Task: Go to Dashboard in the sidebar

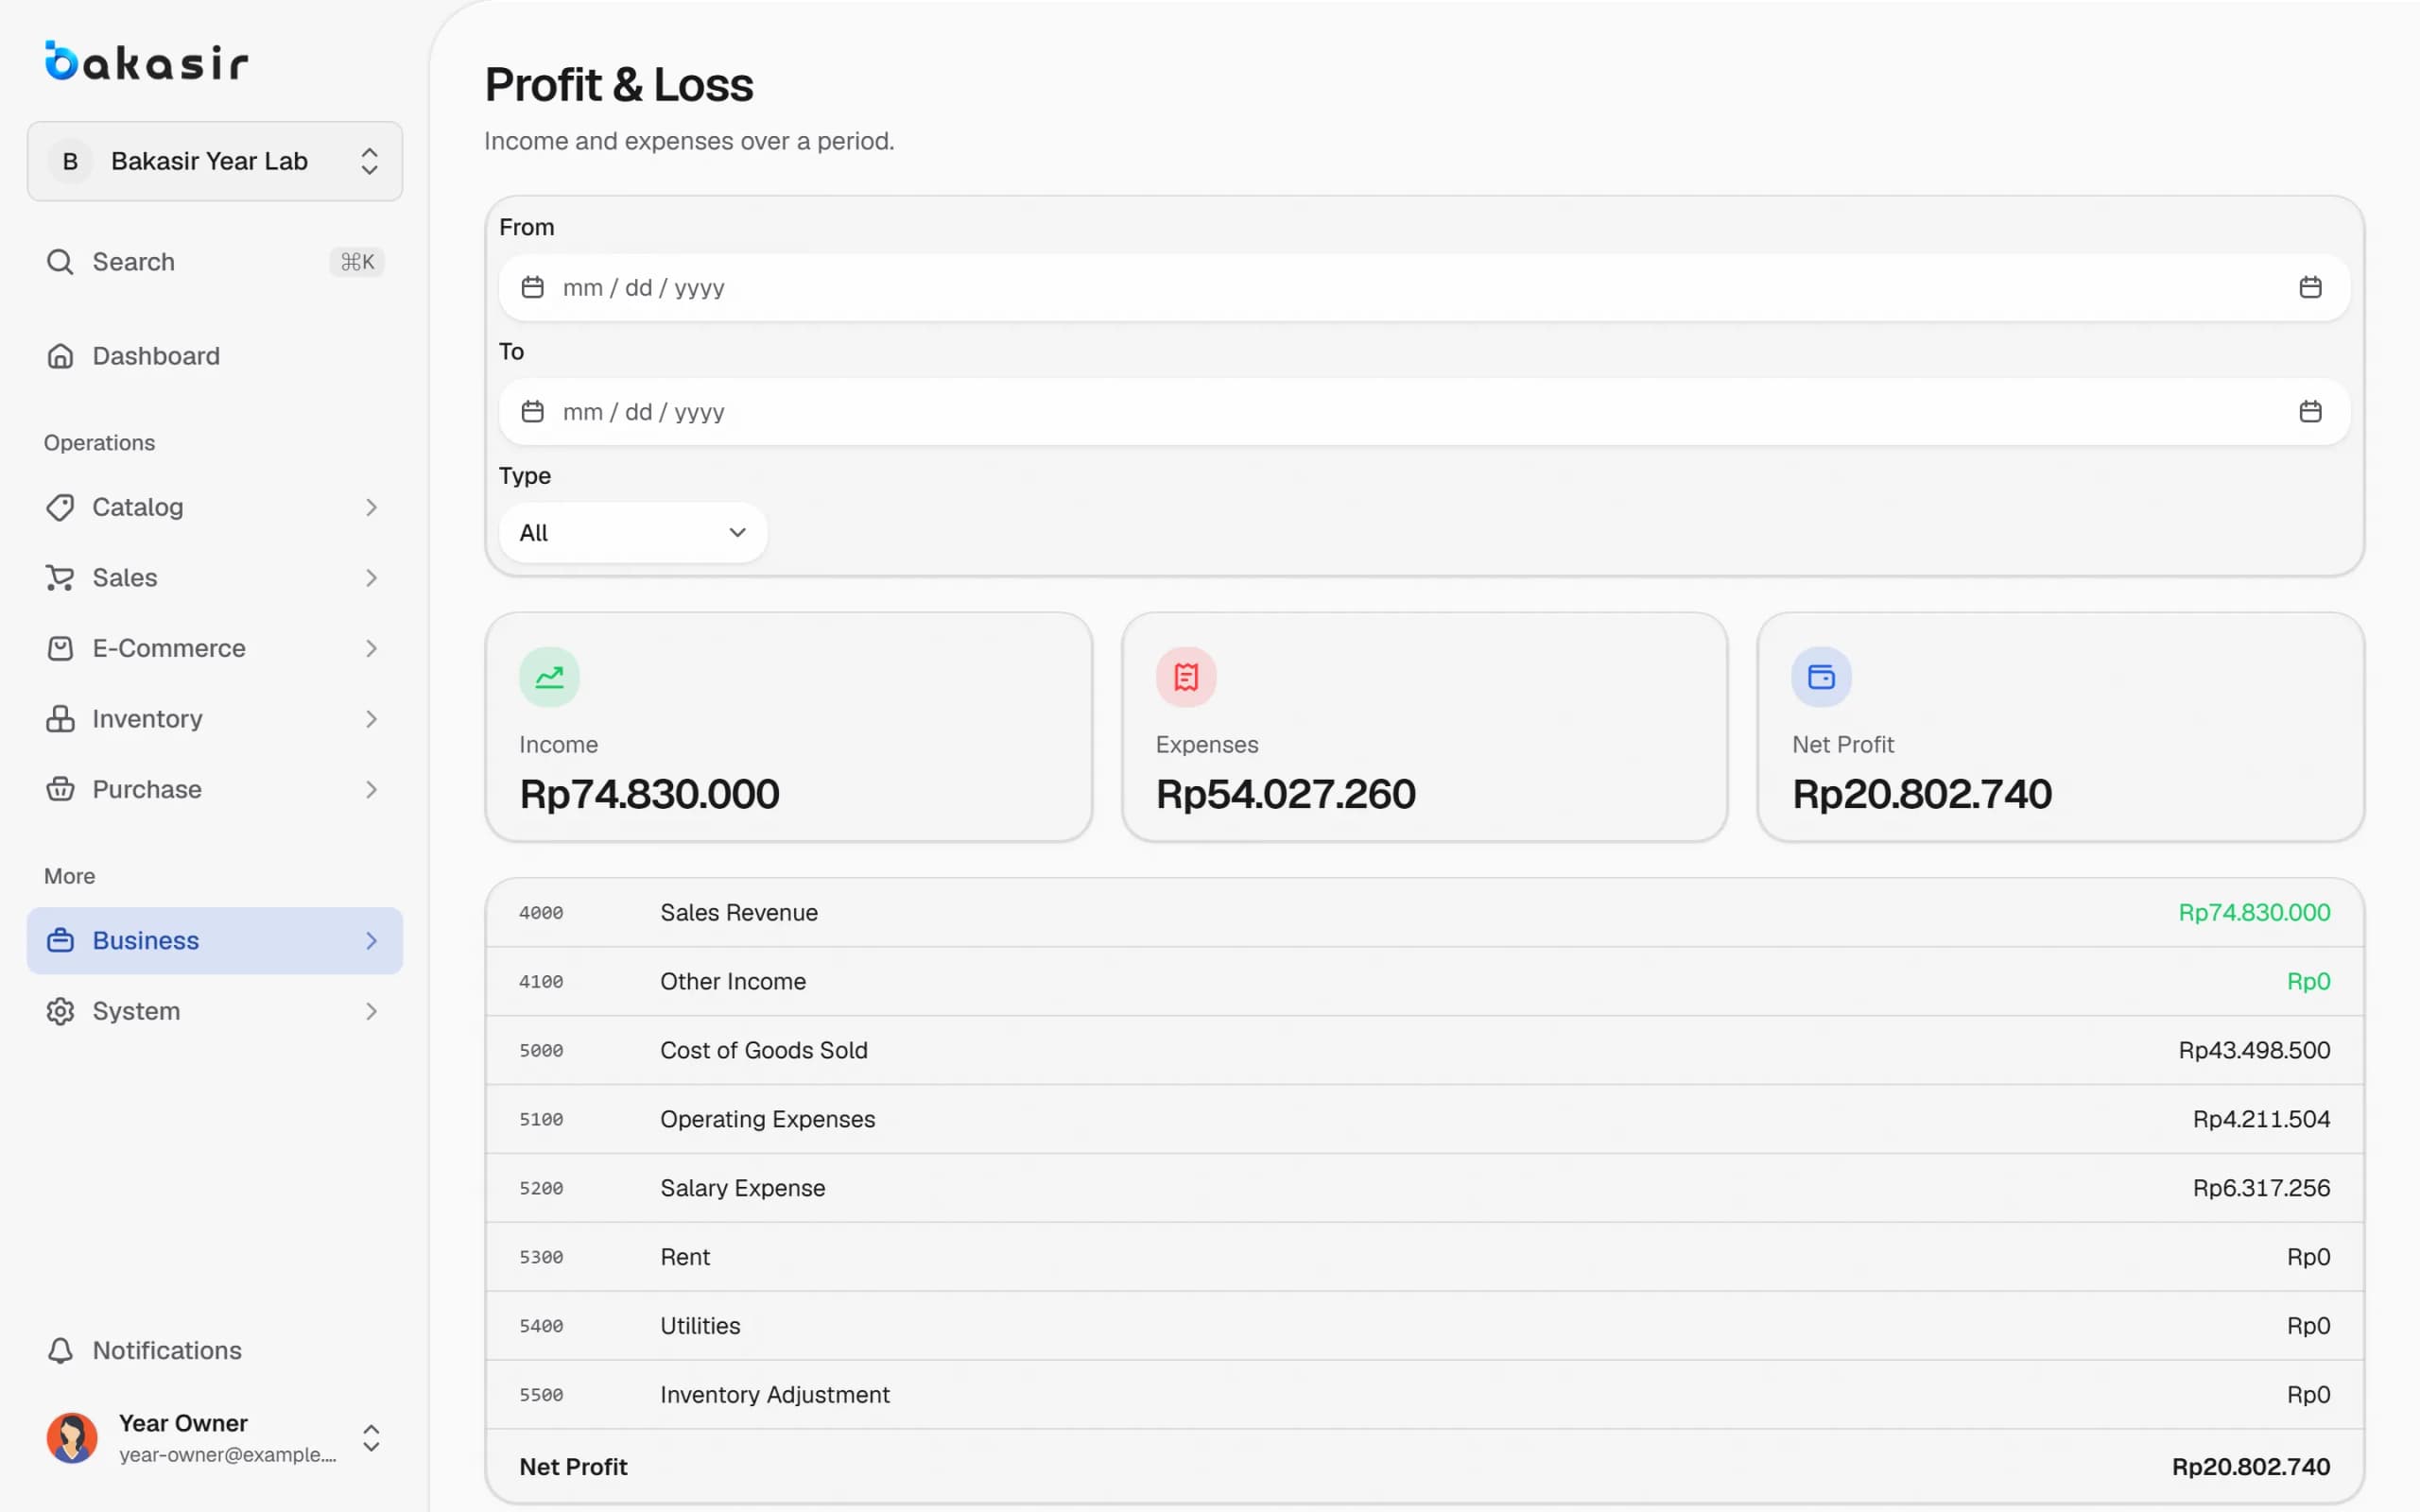Action: [x=215, y=356]
